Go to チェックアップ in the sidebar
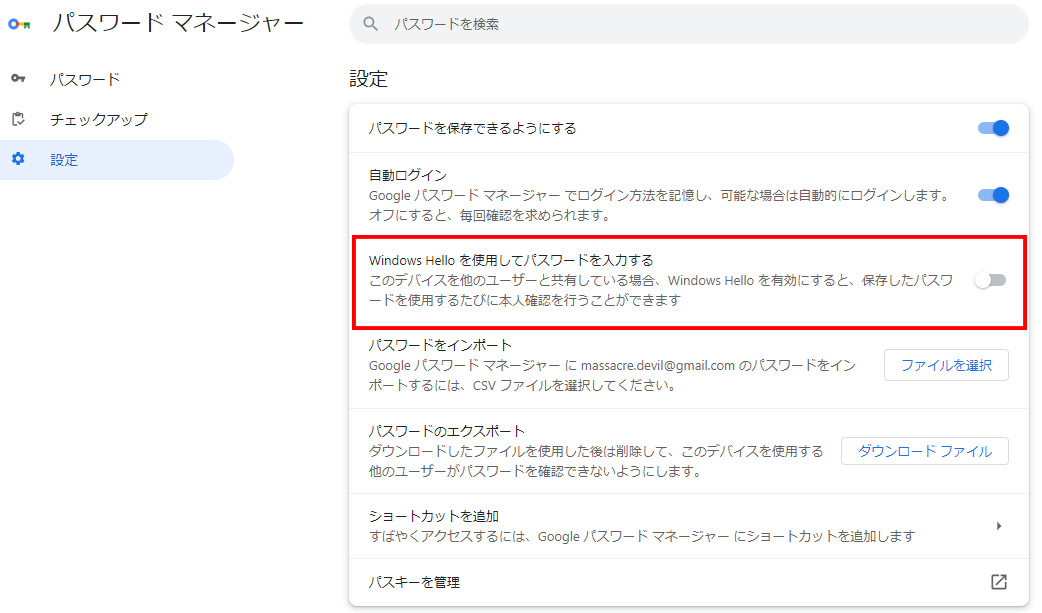Image resolution: width=1042 pixels, height=613 pixels. tap(98, 119)
